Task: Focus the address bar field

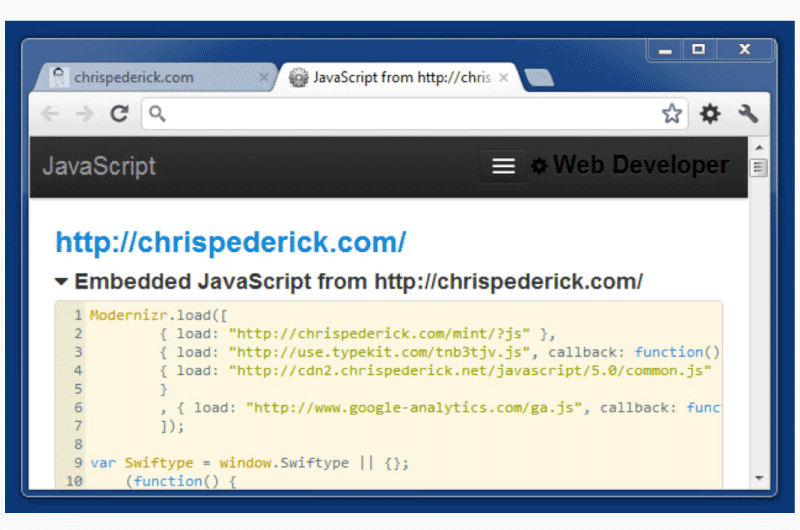Action: tap(414, 113)
